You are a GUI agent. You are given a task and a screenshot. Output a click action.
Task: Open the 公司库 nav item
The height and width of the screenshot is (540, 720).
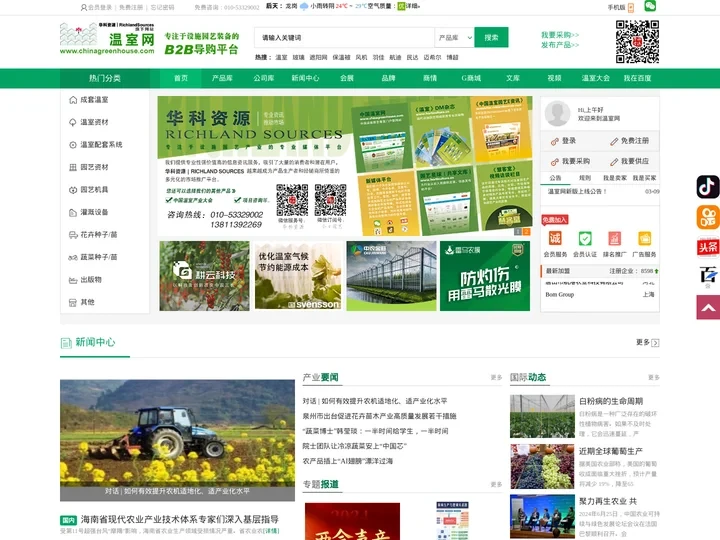[x=264, y=78]
